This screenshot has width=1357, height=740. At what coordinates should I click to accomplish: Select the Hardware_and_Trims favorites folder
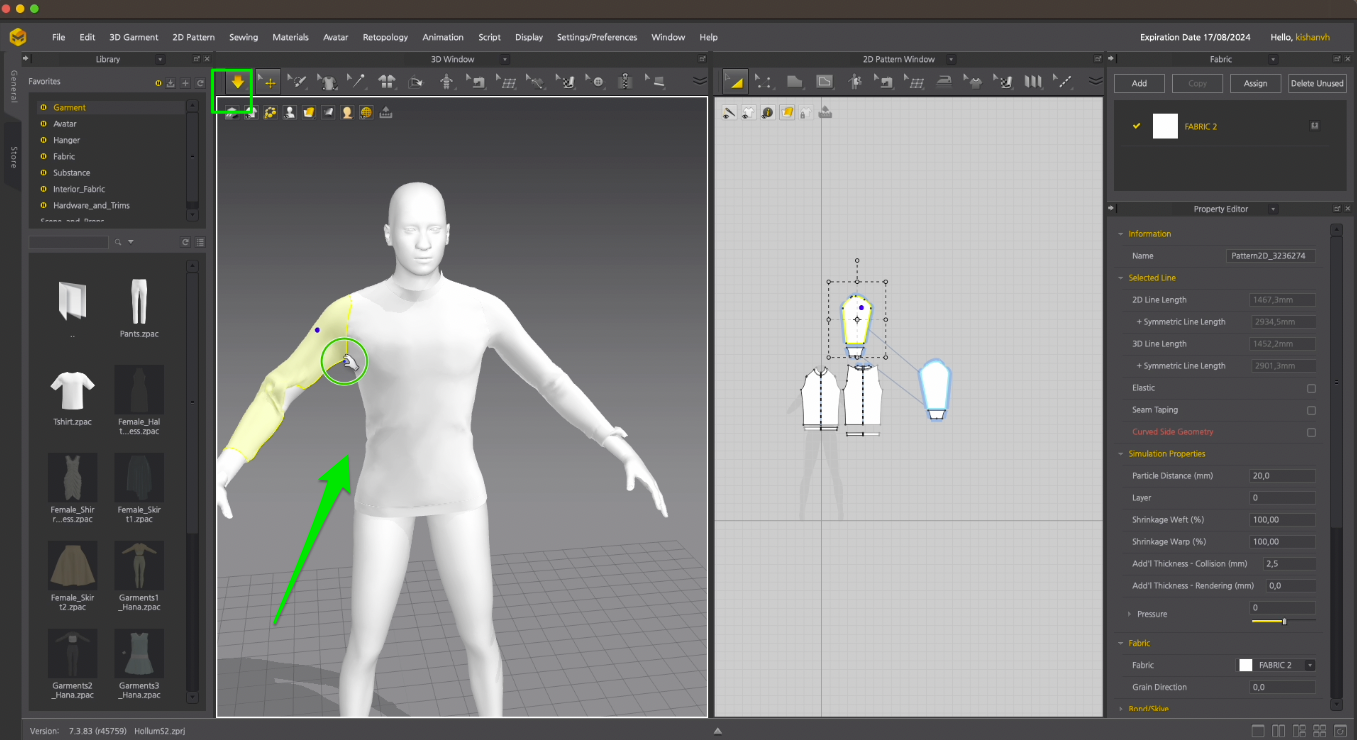tap(91, 205)
